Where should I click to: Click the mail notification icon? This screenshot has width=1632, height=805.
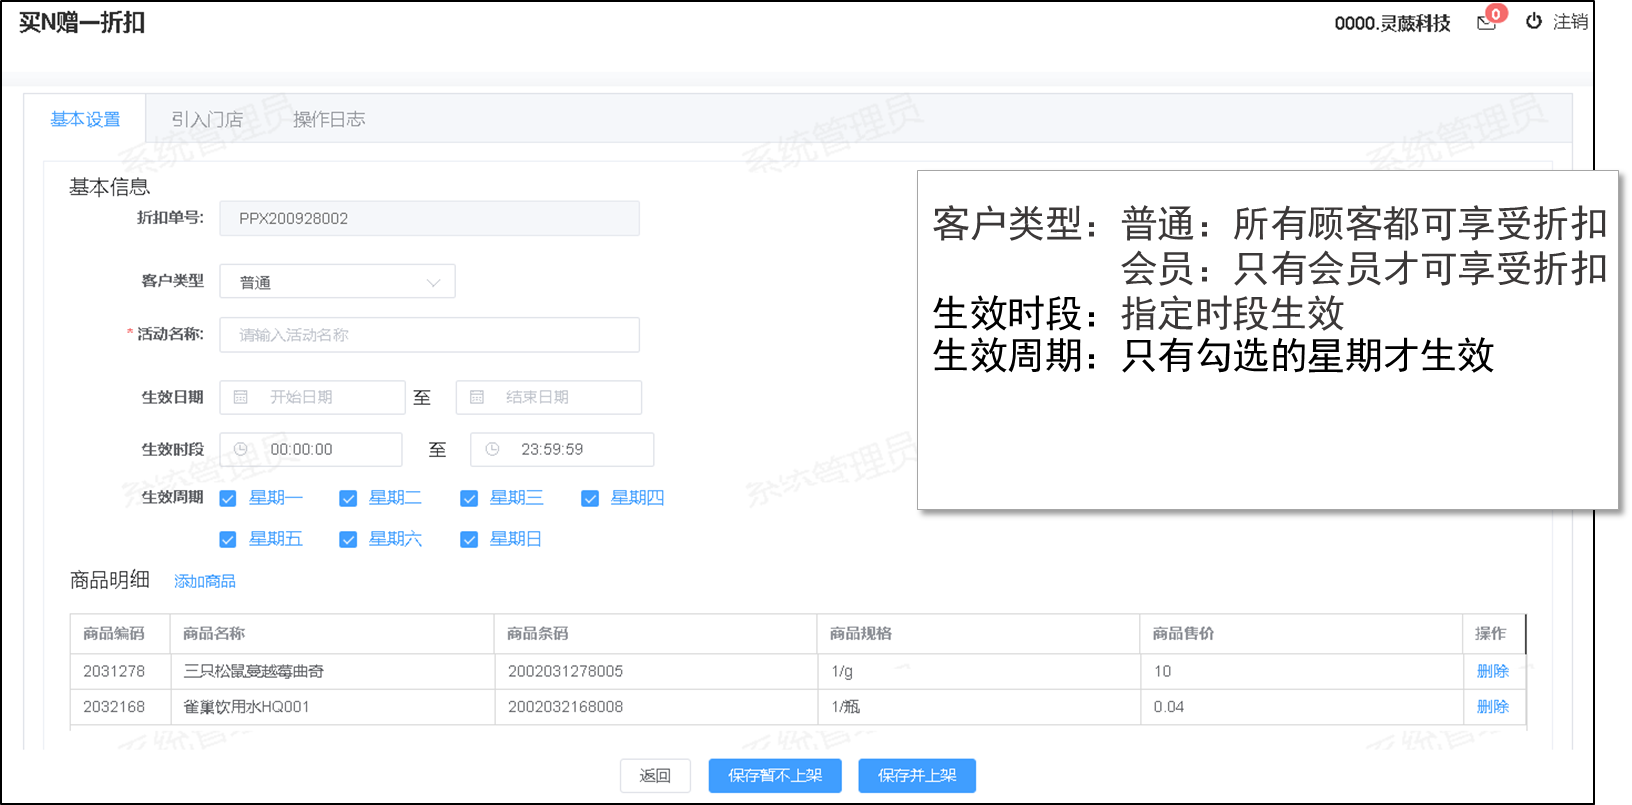[x=1486, y=23]
